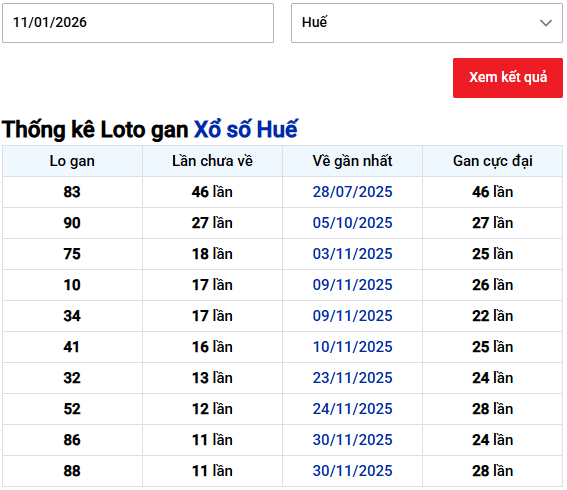Open the 30/11/2025 link in row 88
Image resolution: width=567 pixels, height=490 pixels.
(352, 471)
